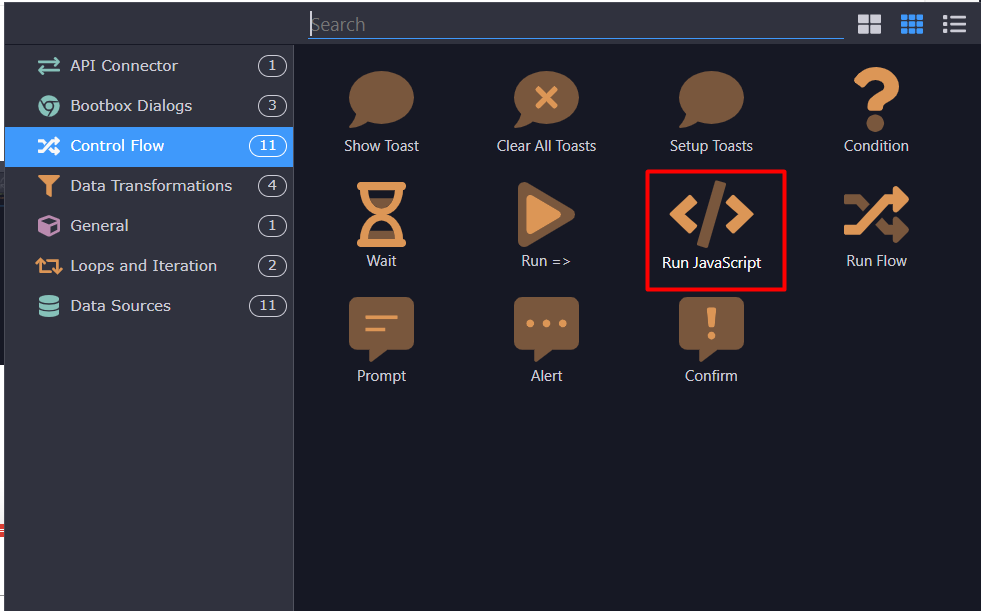
Task: Click the "Setup Toasts" label text
Action: tap(711, 146)
